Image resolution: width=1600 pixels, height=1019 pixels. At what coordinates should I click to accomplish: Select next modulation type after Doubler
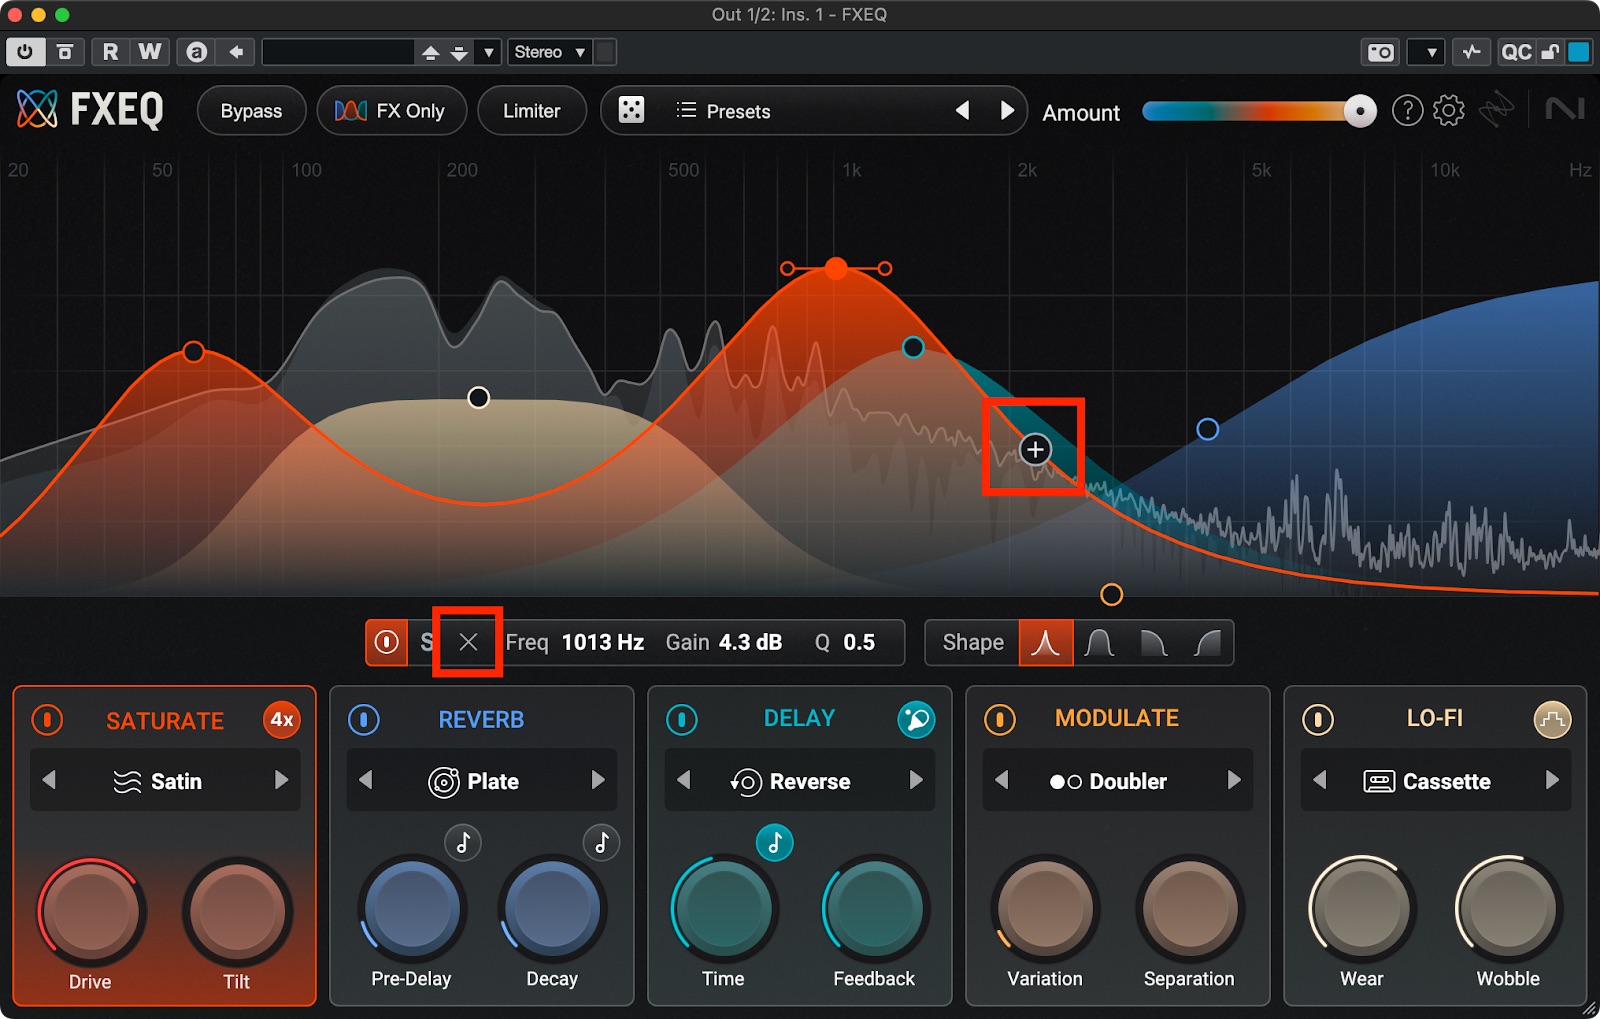[1234, 780]
